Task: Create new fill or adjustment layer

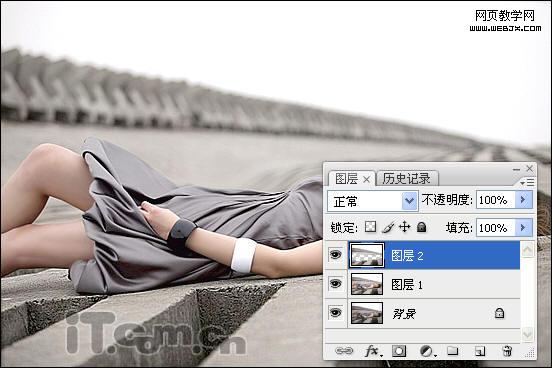Action: coord(427,351)
